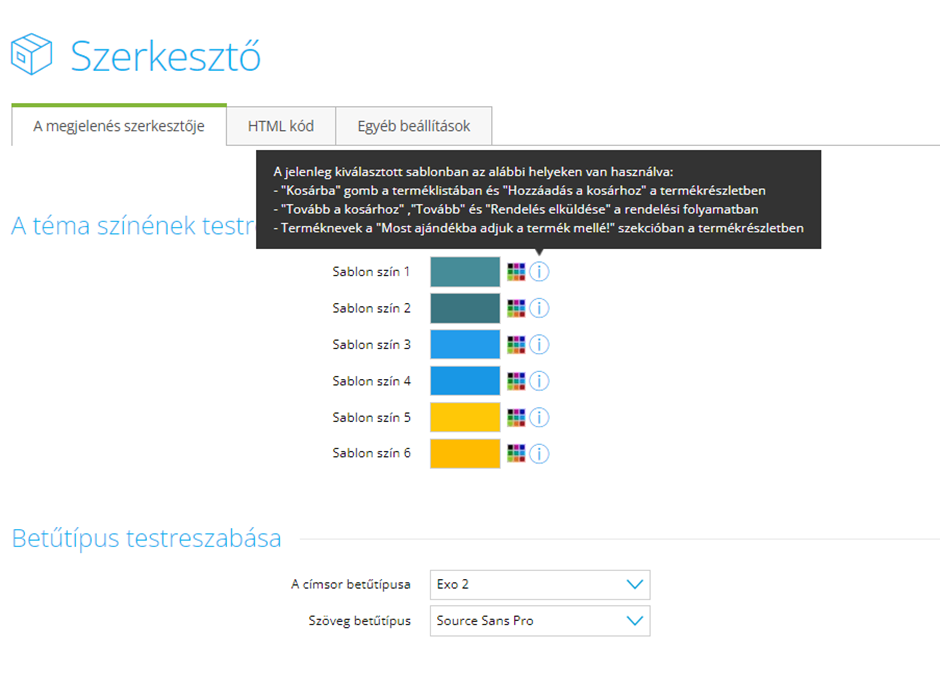940x674 pixels.
Task: Click the info icon next to Sablon szín 2
Action: 539,308
